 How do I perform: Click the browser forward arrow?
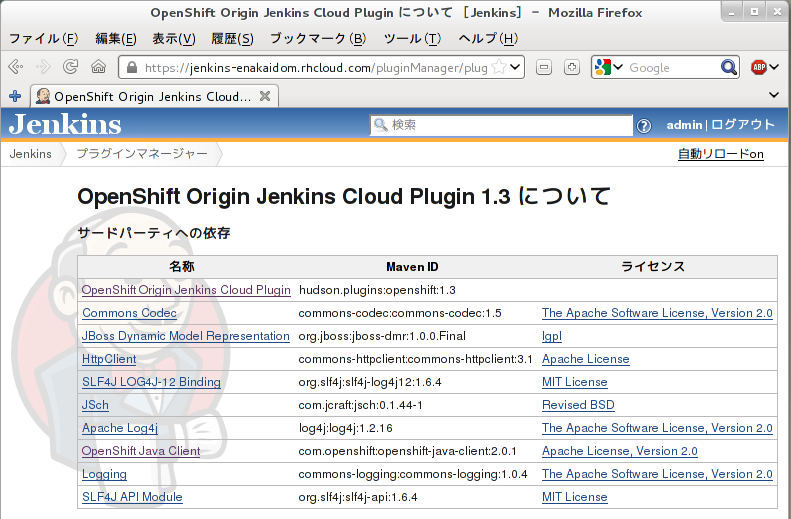[x=43, y=67]
